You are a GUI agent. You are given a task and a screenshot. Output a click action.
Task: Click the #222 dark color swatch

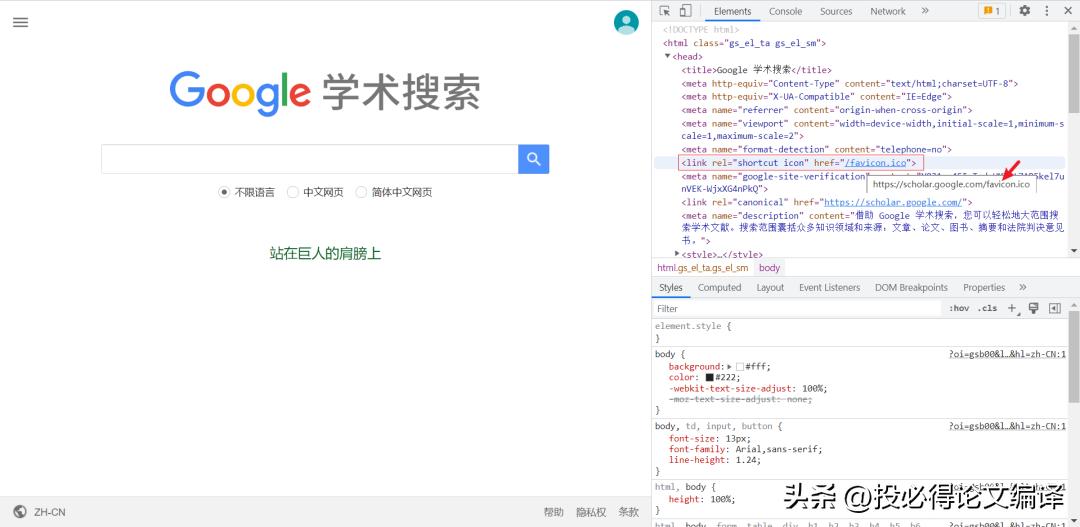709,378
